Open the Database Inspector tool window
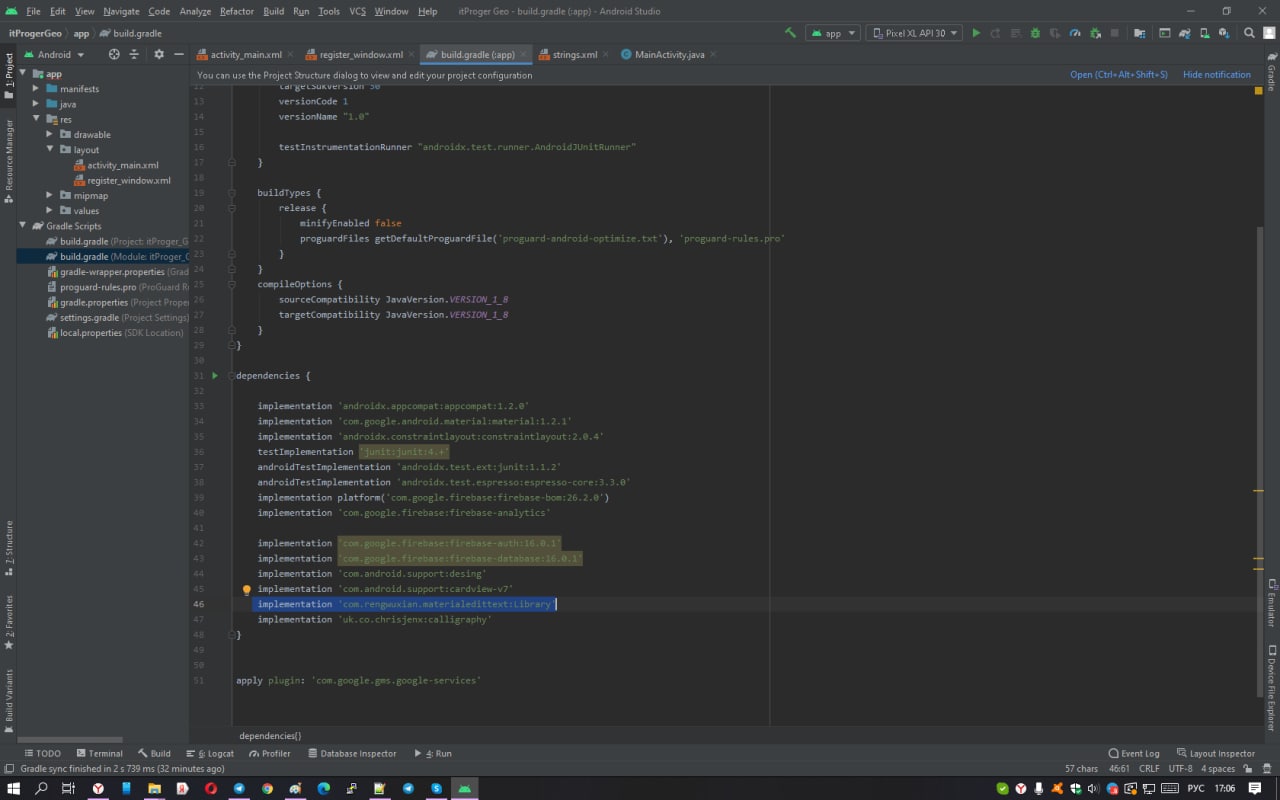1280x800 pixels. pyautogui.click(x=352, y=753)
